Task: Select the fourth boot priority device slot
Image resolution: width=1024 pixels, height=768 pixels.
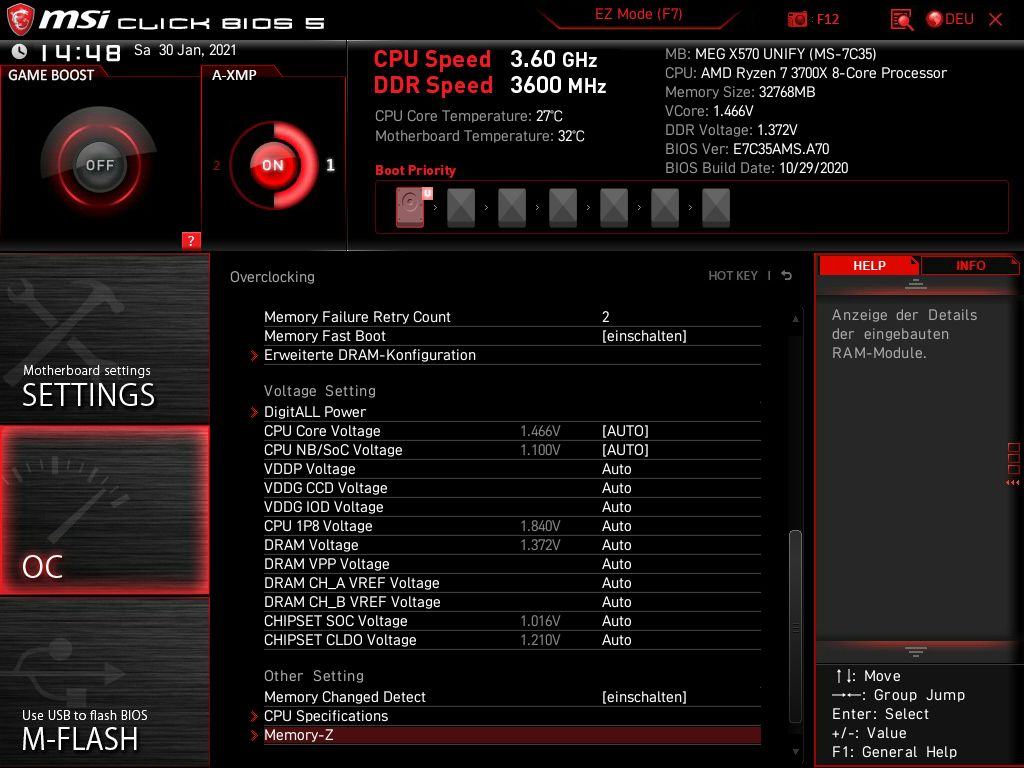Action: point(563,208)
